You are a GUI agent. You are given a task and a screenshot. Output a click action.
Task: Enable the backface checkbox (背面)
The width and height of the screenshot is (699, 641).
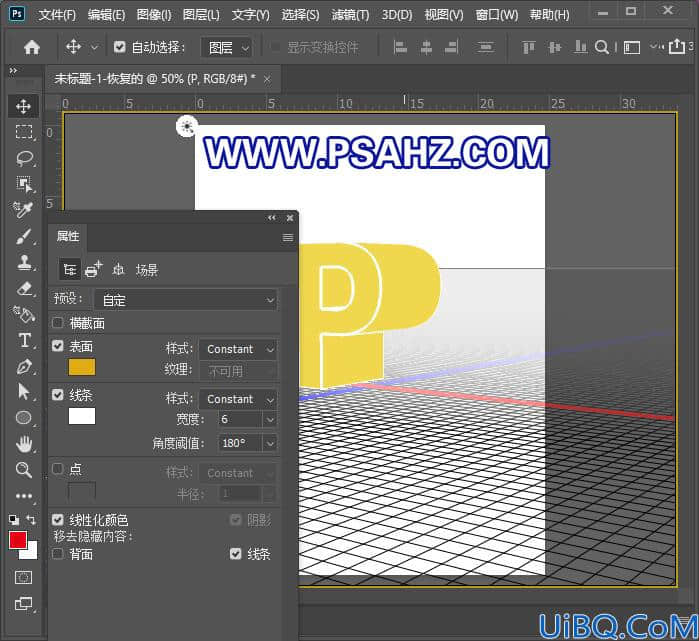point(58,554)
